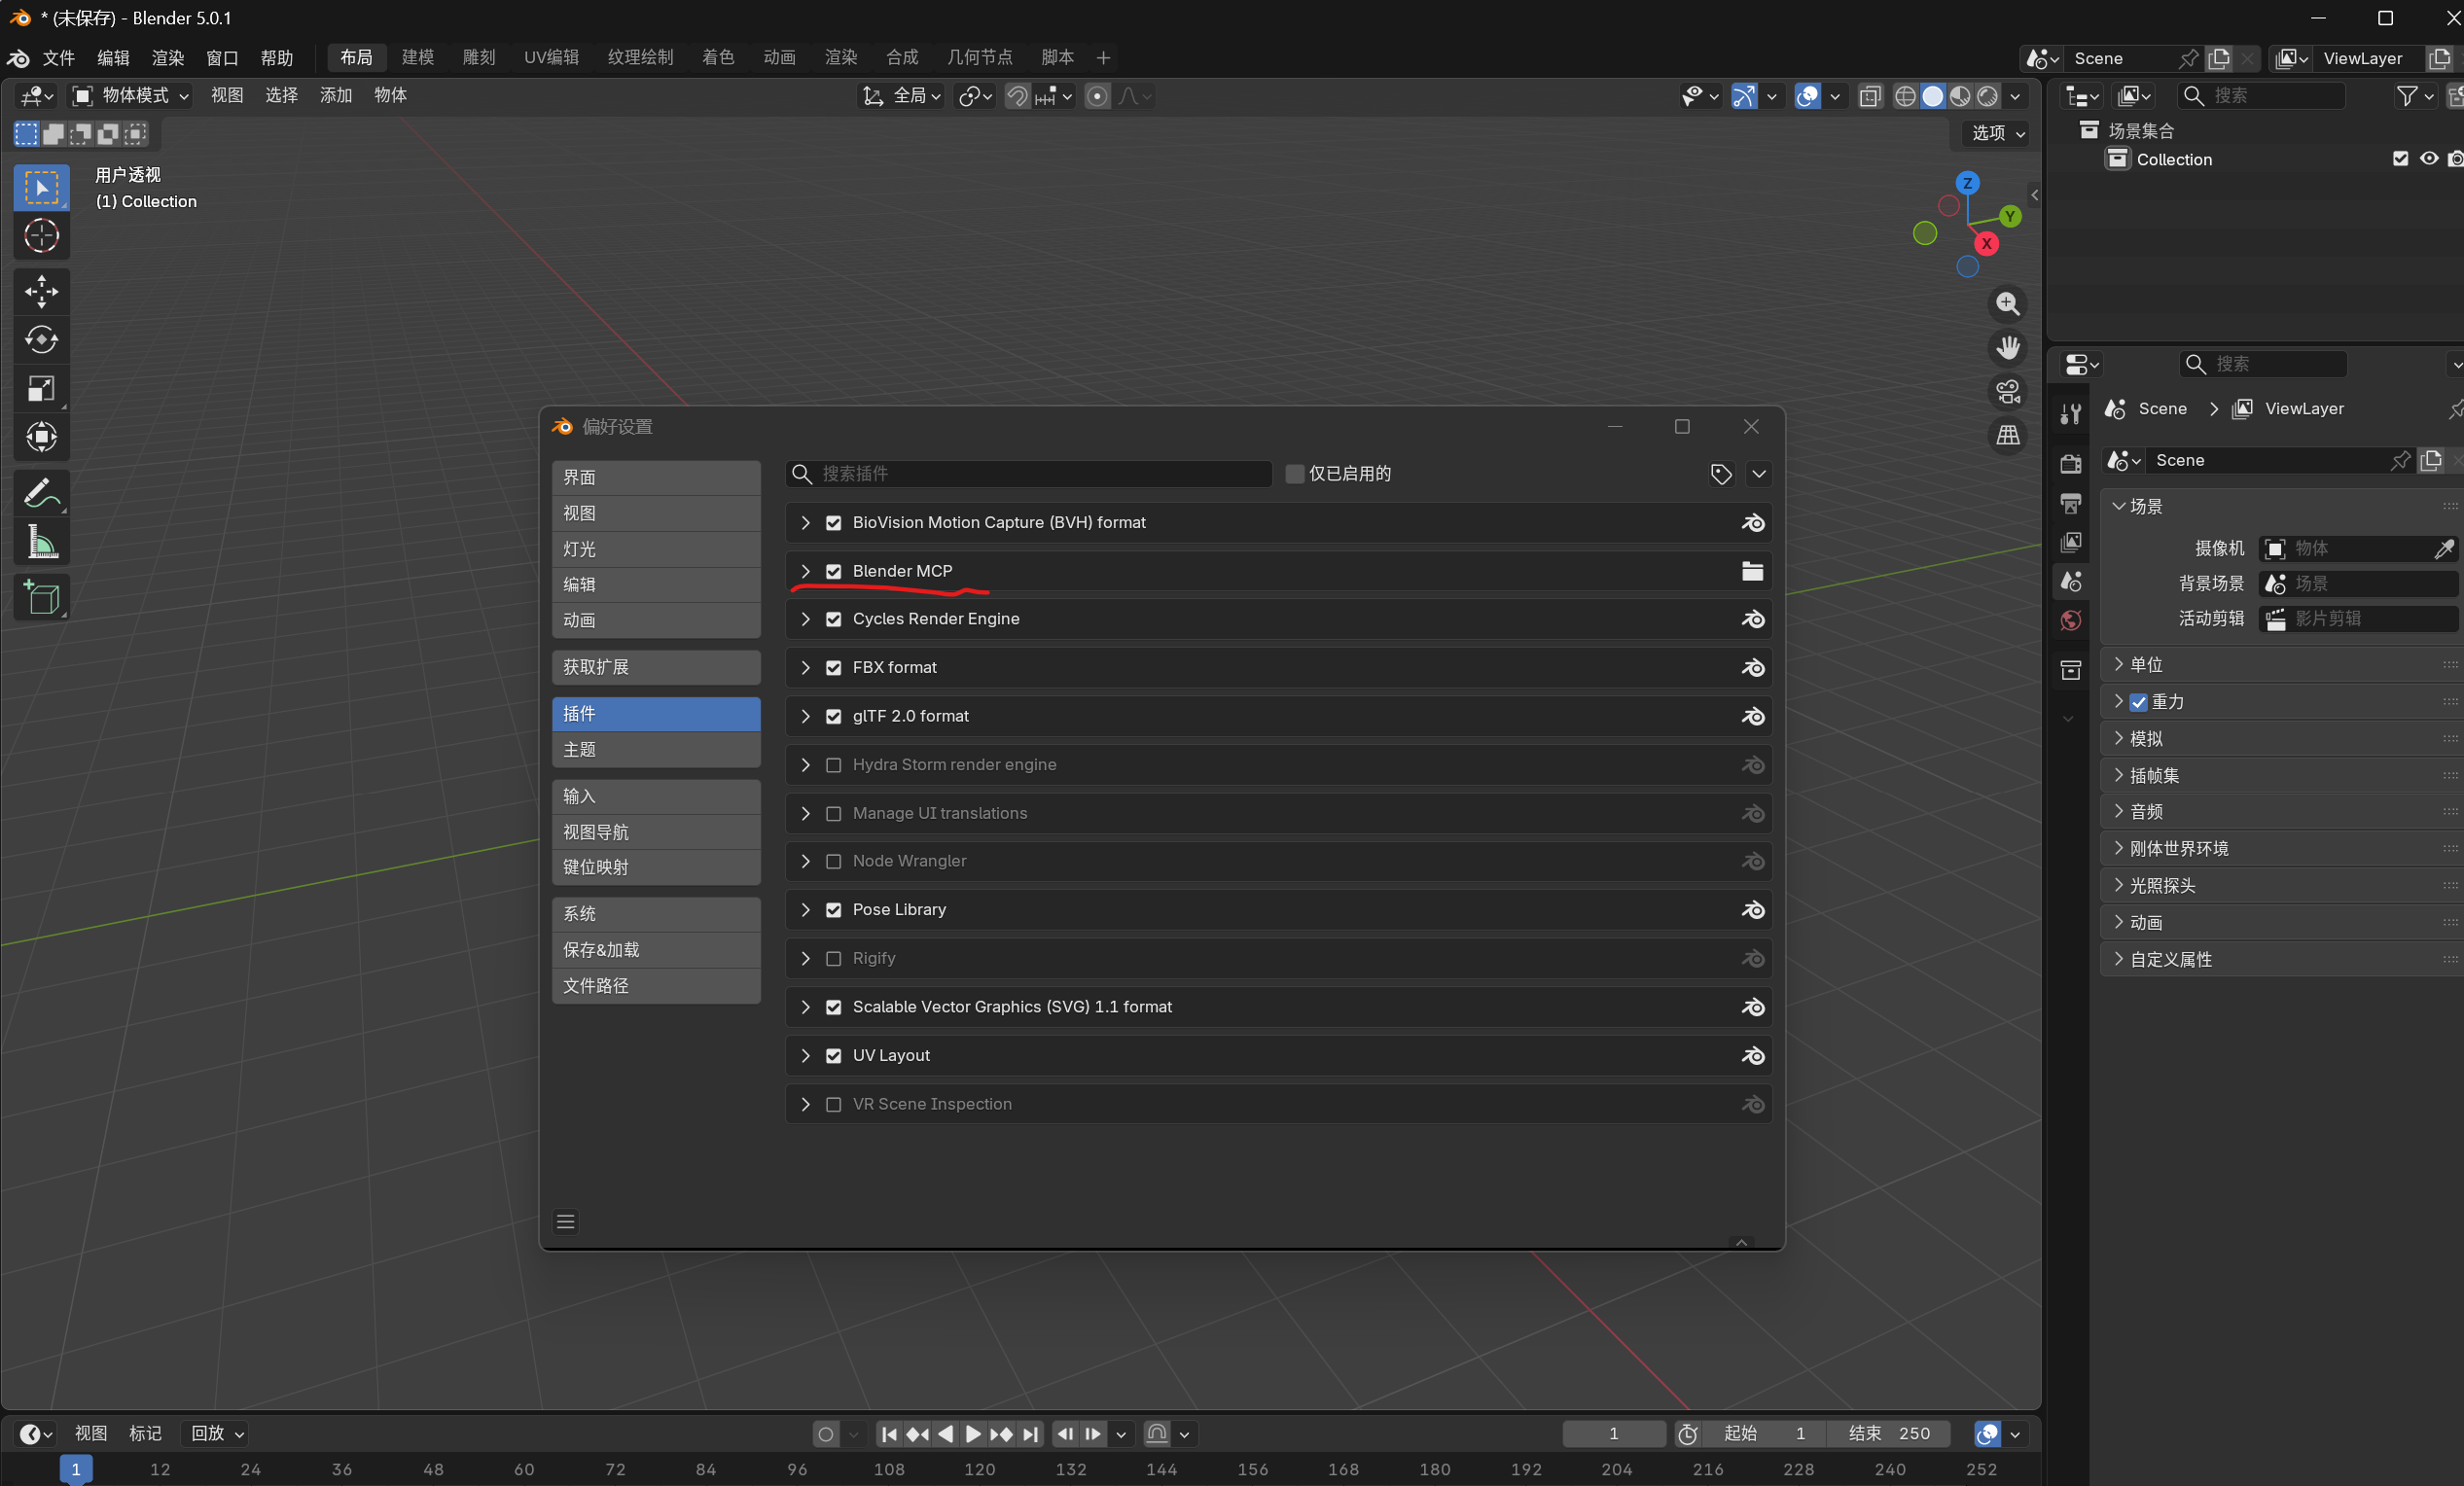Toggle Collection exclude checkbox in the outliner
The image size is (2464, 1486).
point(2400,159)
